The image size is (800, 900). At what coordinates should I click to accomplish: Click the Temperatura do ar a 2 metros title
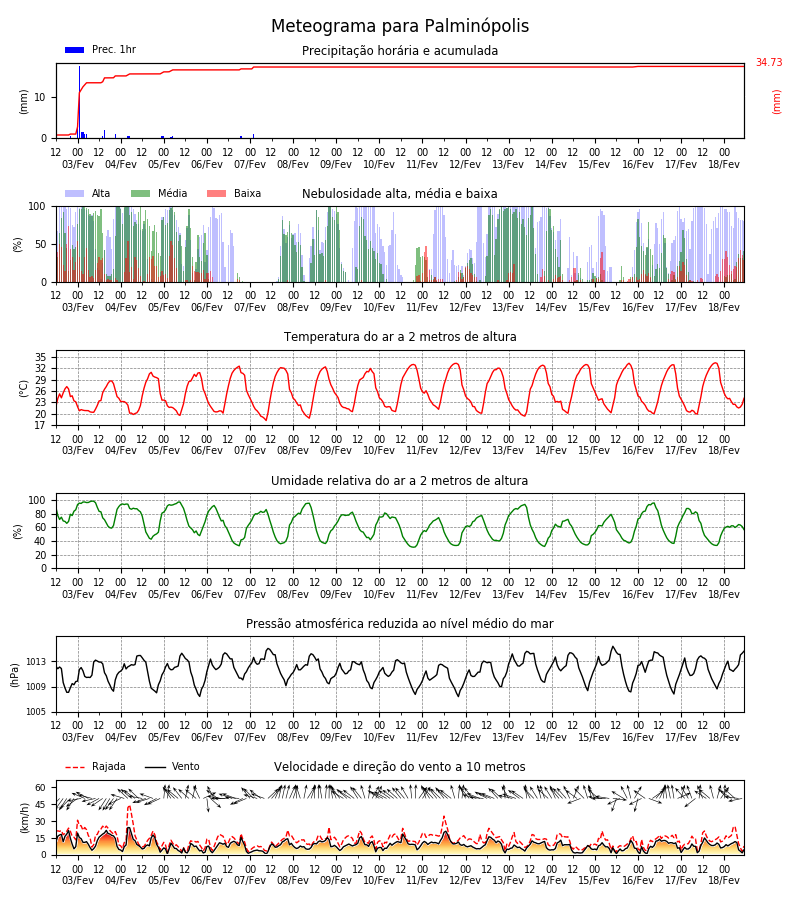click(400, 337)
